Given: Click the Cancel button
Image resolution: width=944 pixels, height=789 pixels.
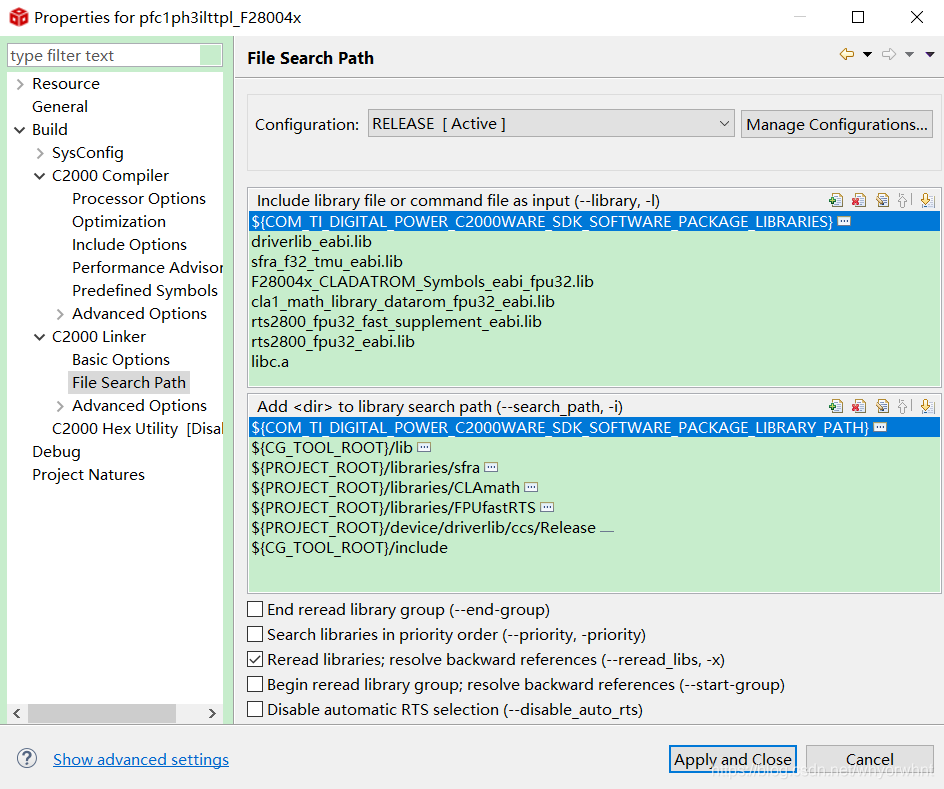Looking at the screenshot, I should pyautogui.click(x=869, y=759).
